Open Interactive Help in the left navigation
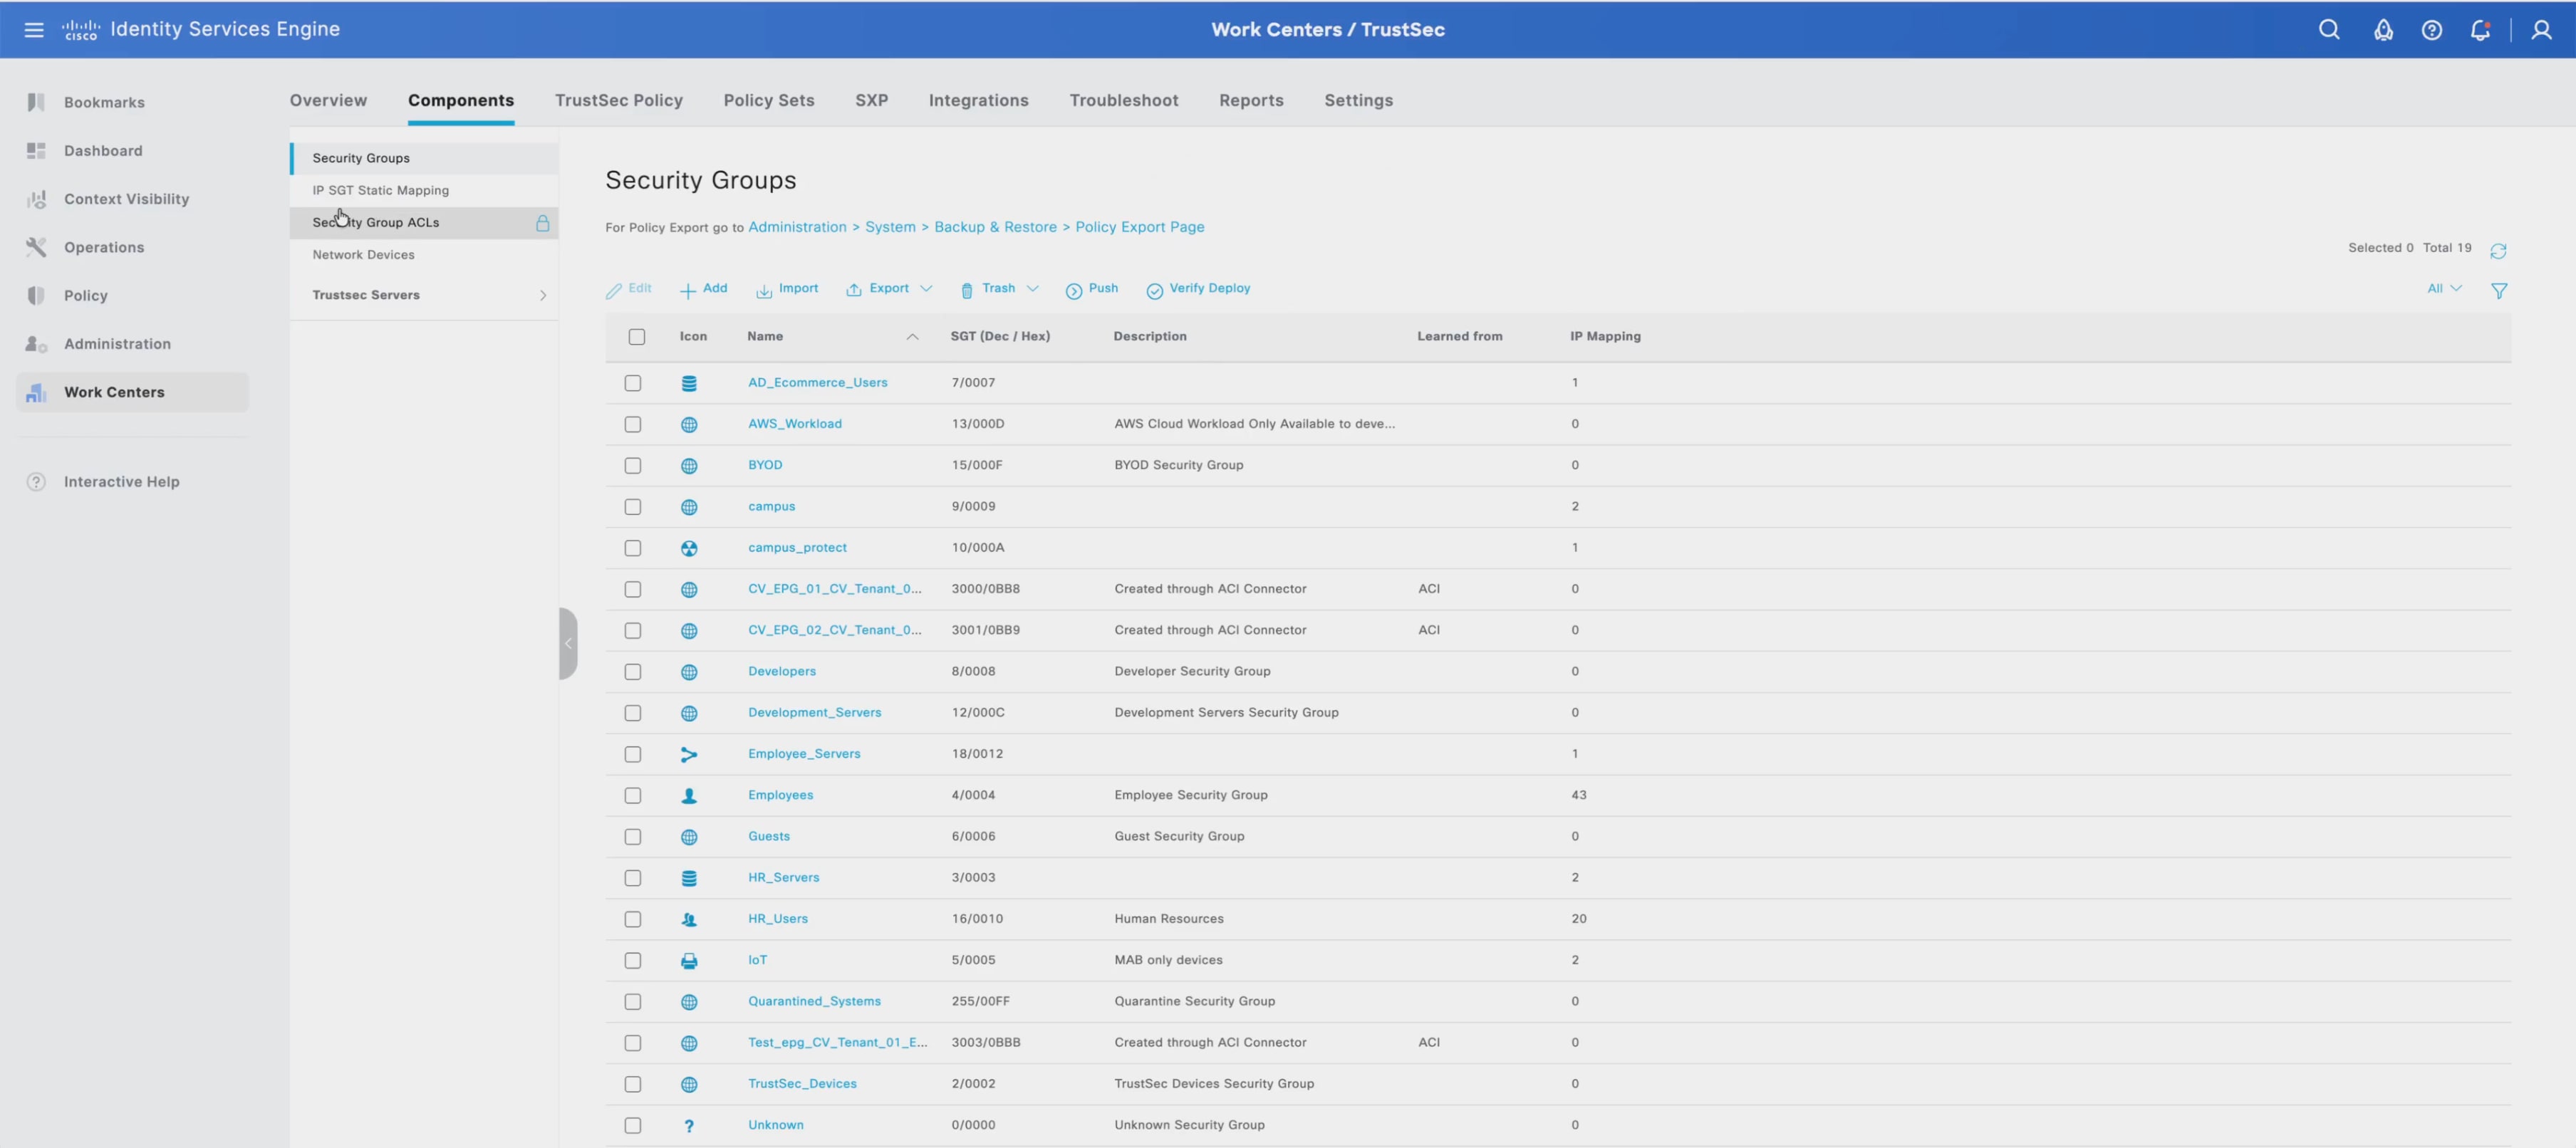This screenshot has width=2576, height=1148. point(121,482)
